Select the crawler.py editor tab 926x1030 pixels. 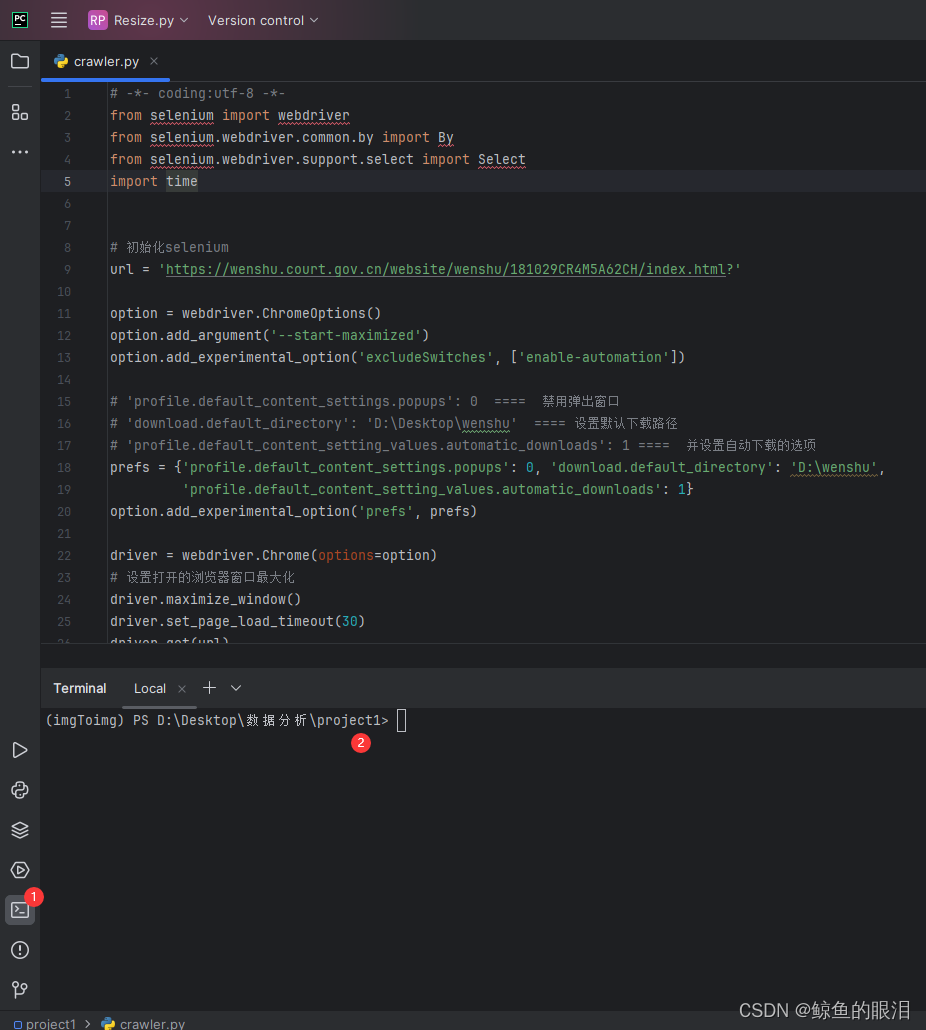coord(105,61)
